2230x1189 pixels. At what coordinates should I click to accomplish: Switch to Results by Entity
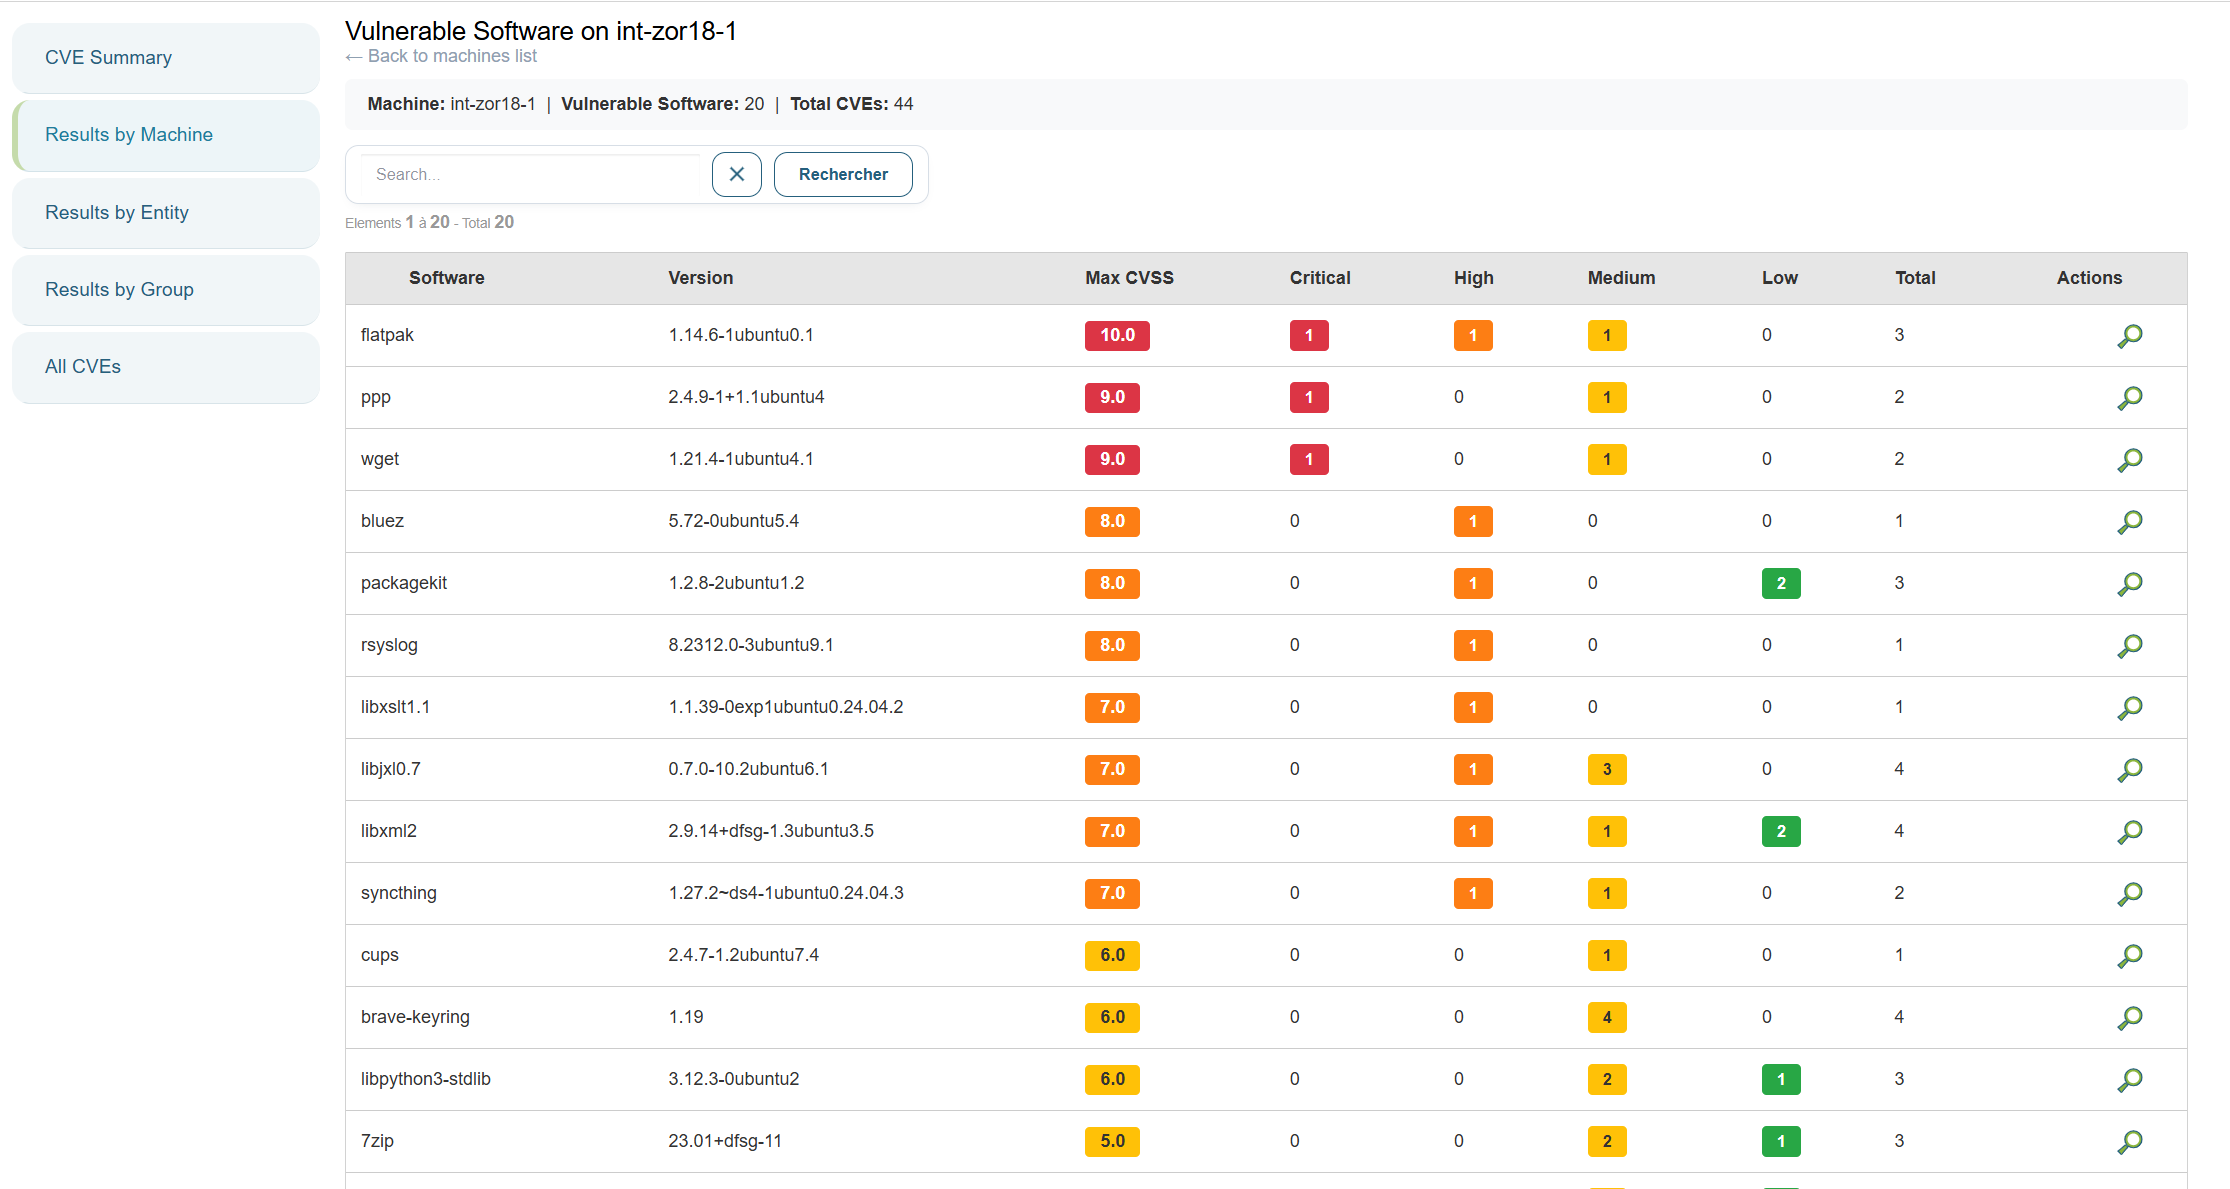click(116, 212)
